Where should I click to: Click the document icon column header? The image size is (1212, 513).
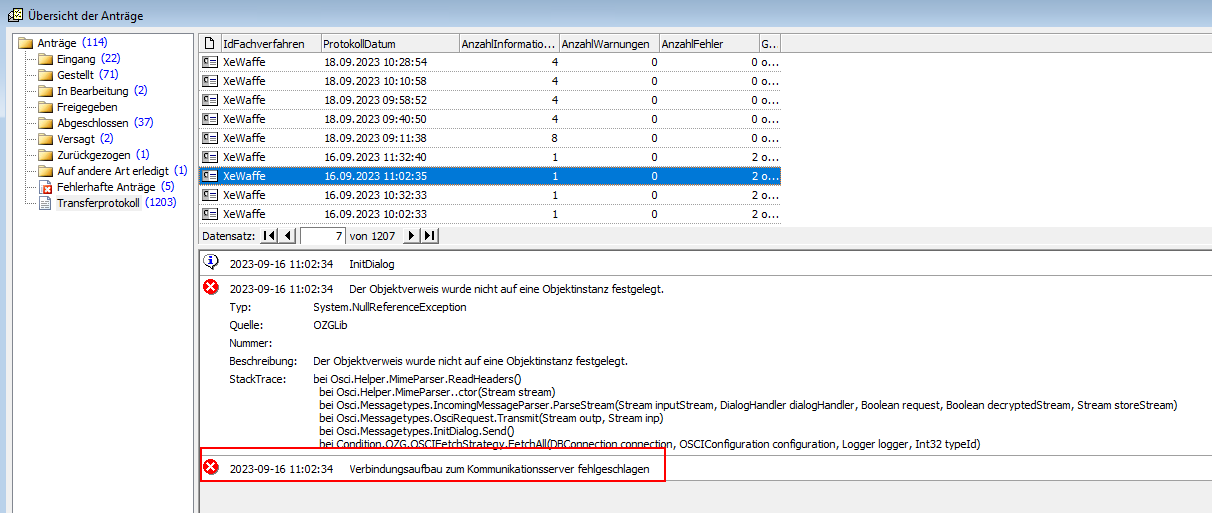[x=210, y=44]
